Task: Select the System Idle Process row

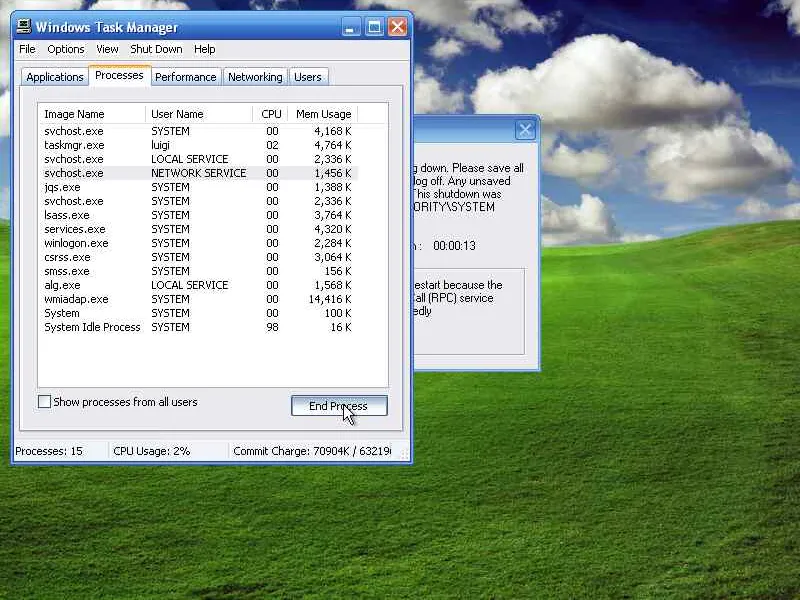Action: click(x=198, y=327)
